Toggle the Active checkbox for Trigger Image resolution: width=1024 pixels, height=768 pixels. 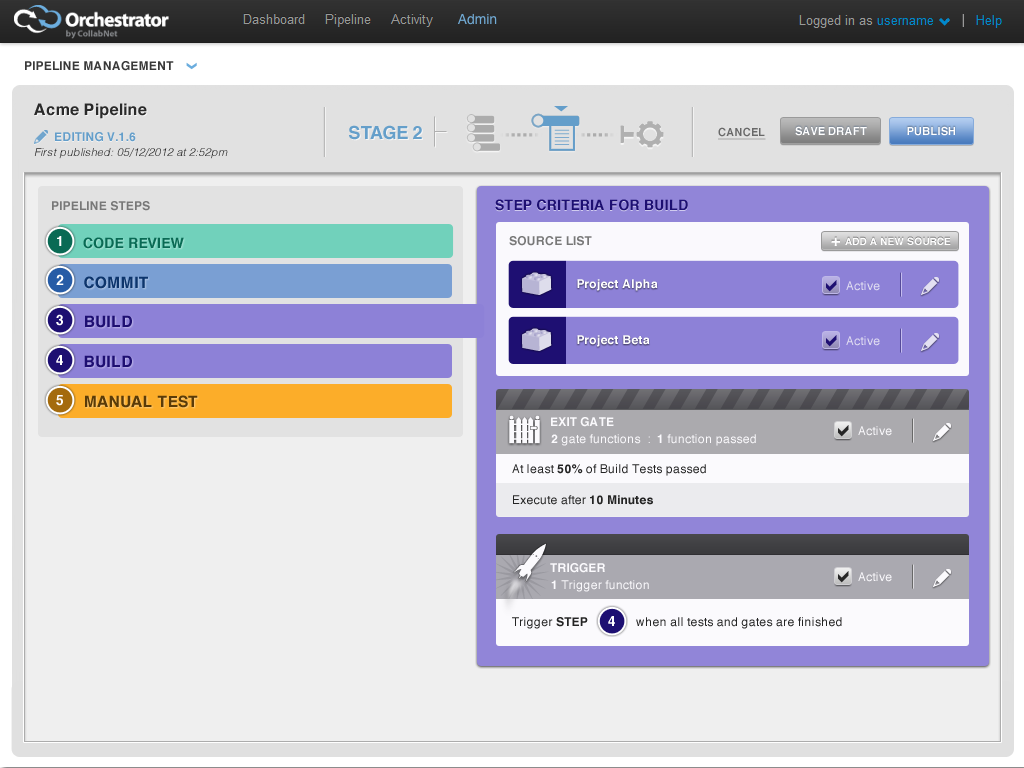click(843, 577)
